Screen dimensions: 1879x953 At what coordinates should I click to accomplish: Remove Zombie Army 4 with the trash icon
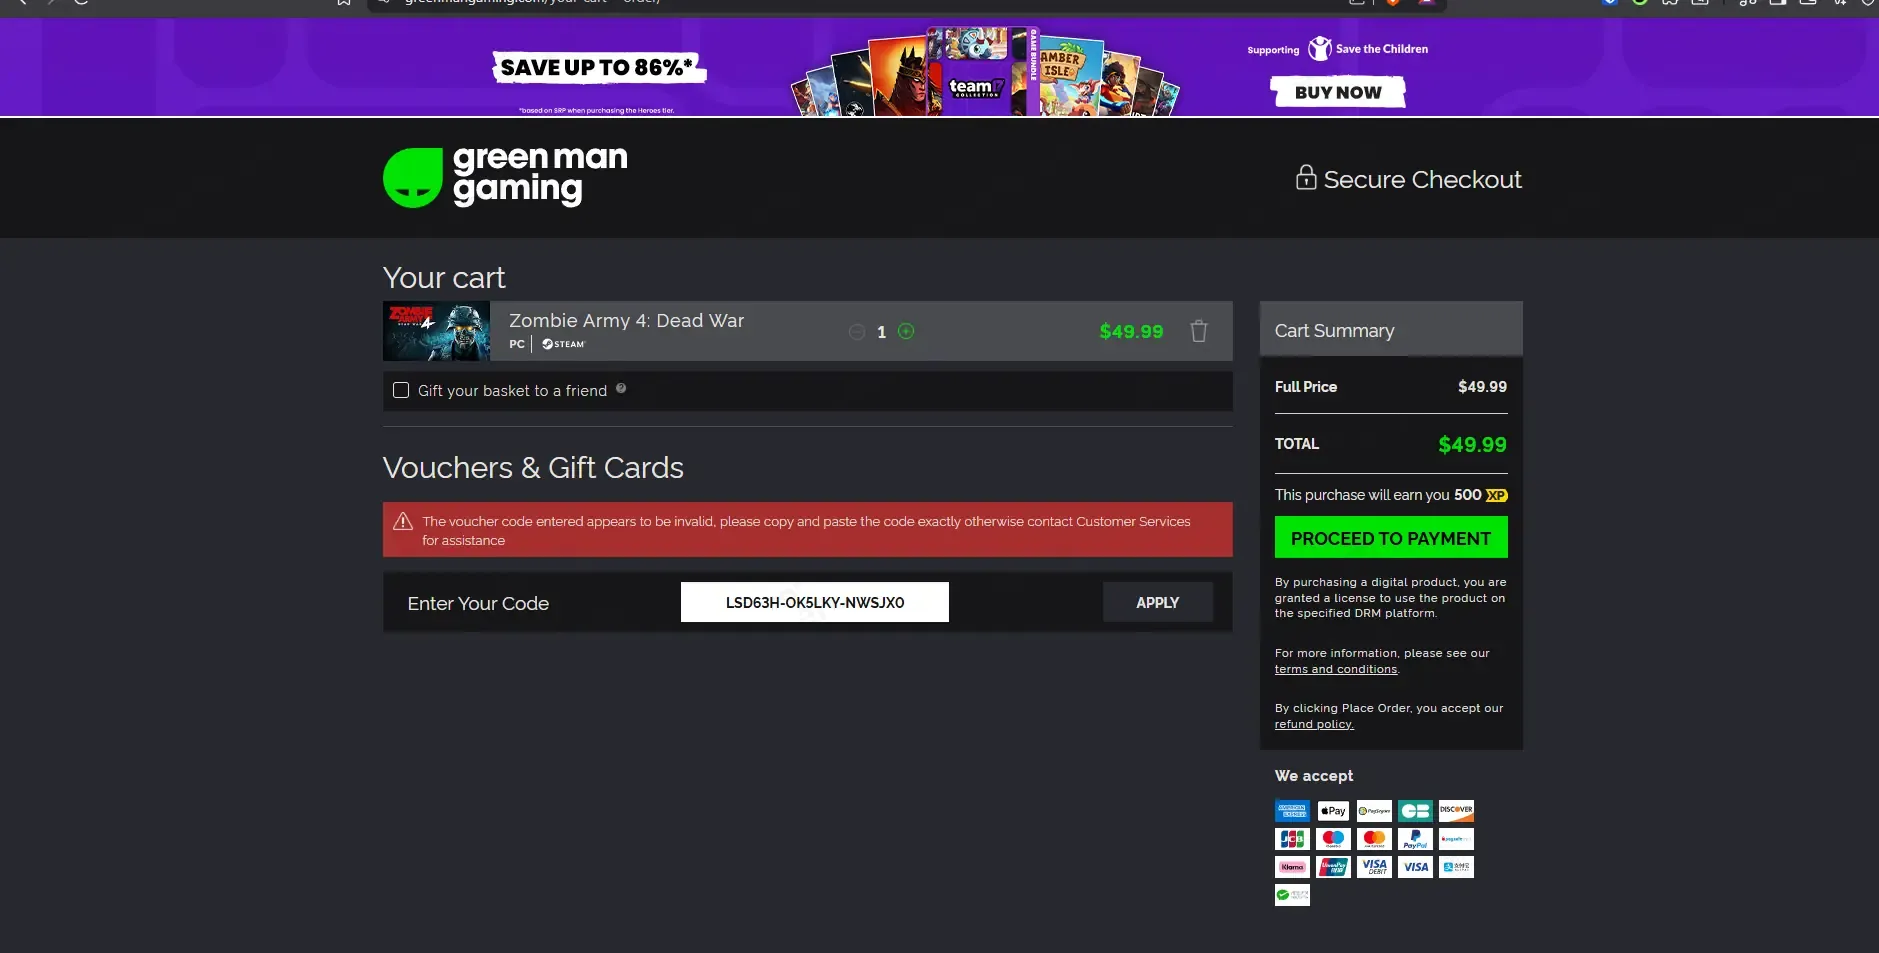pyautogui.click(x=1199, y=331)
